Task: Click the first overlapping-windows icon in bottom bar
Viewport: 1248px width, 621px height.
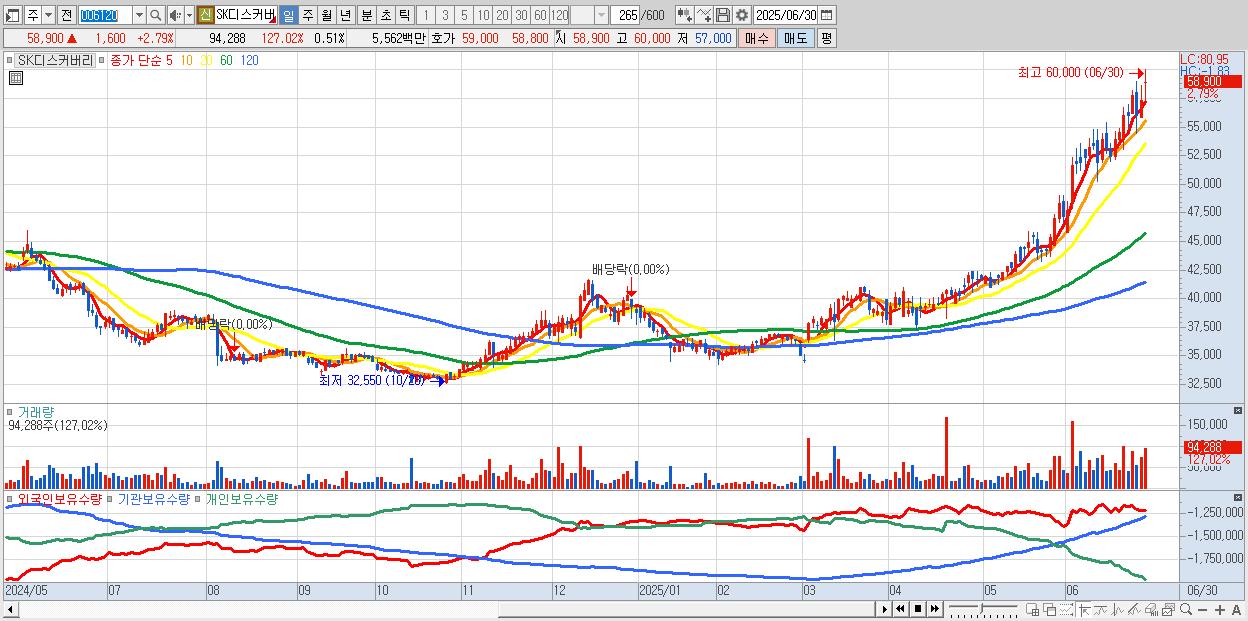Action: 1032,609
